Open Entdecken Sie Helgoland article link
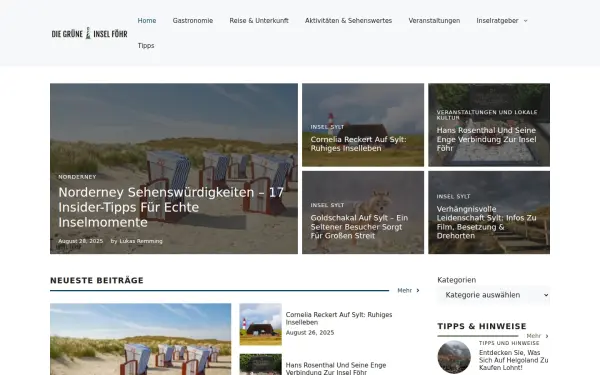Image resolution: width=600 pixels, height=375 pixels. [x=514, y=360]
